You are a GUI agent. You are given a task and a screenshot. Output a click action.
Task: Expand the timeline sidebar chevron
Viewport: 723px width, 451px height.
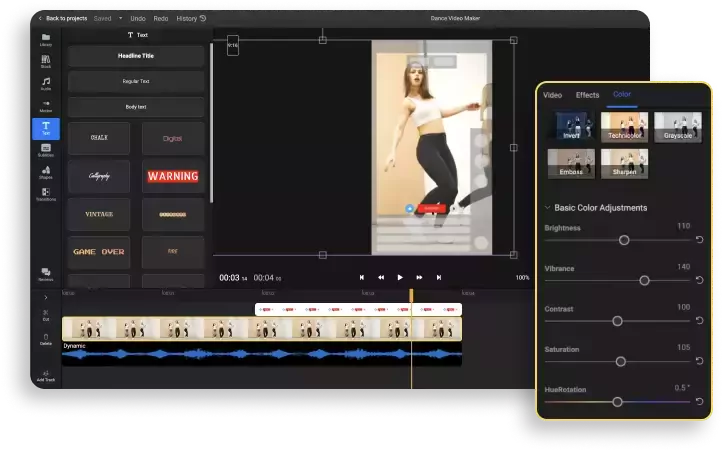coord(46,297)
